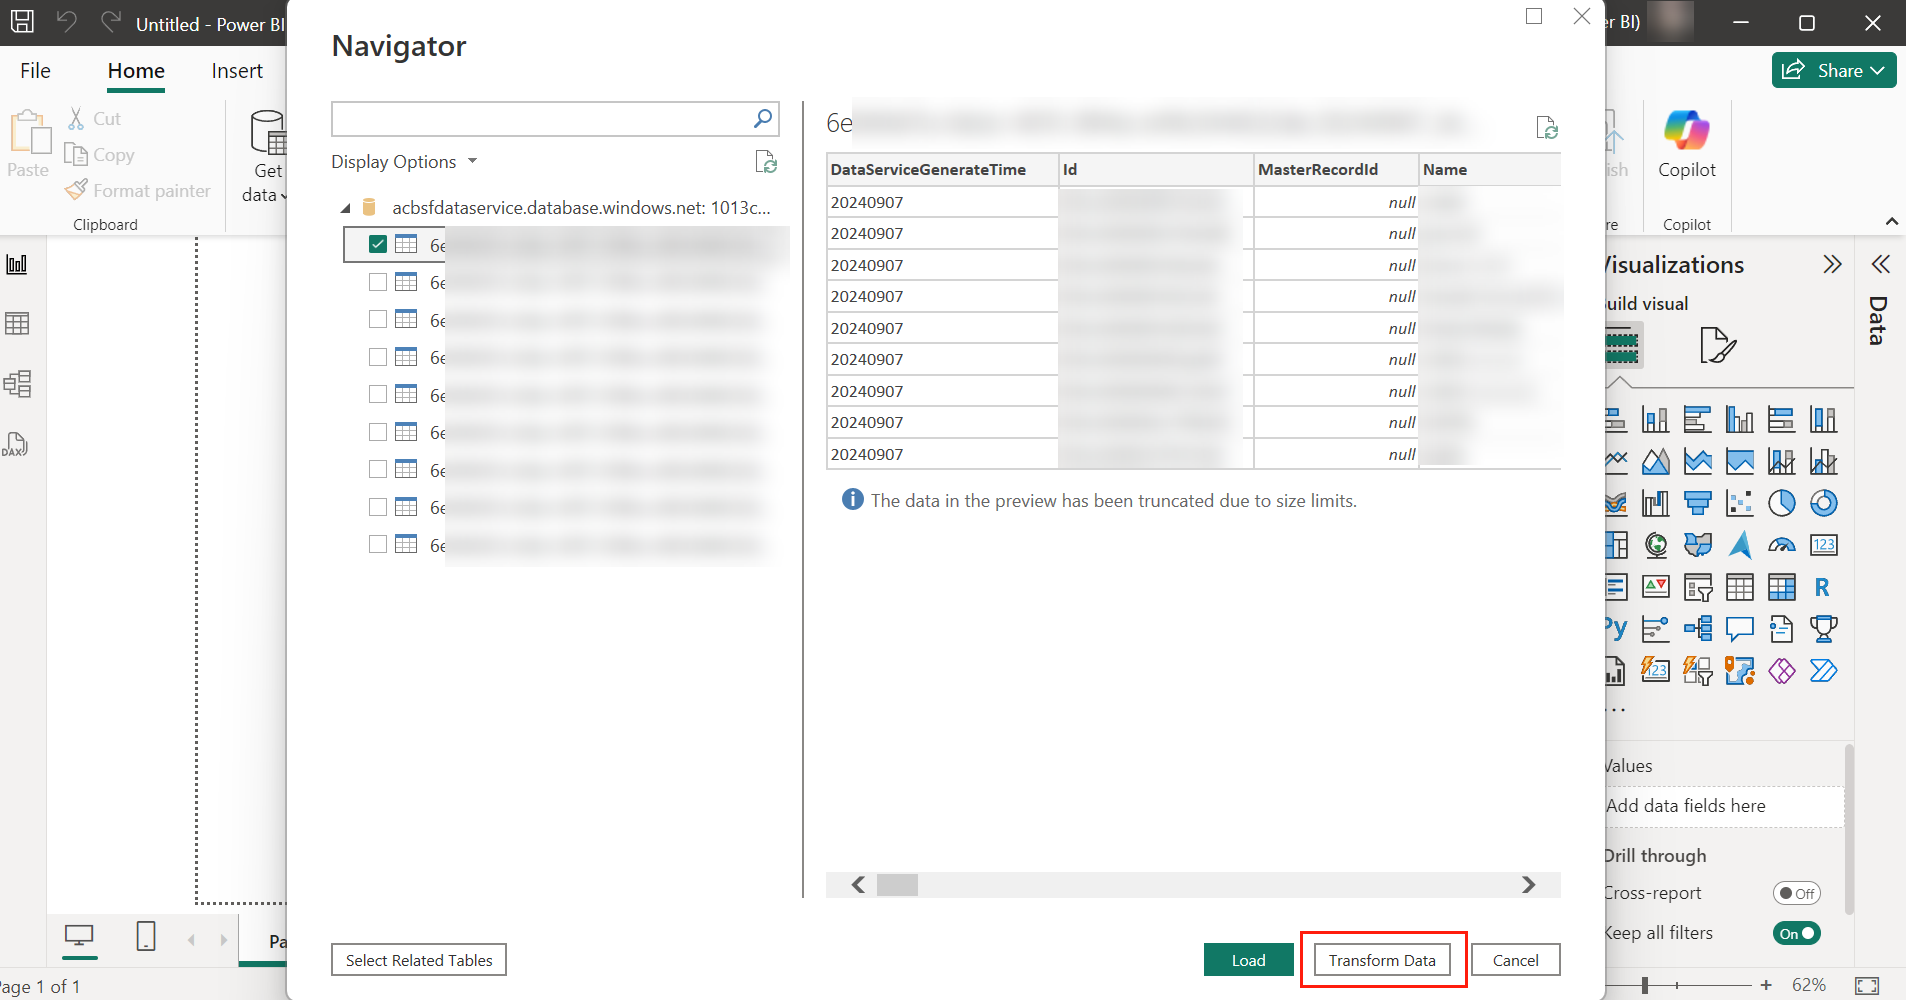Click the Transform Data button
The image size is (1906, 1000).
point(1381,959)
